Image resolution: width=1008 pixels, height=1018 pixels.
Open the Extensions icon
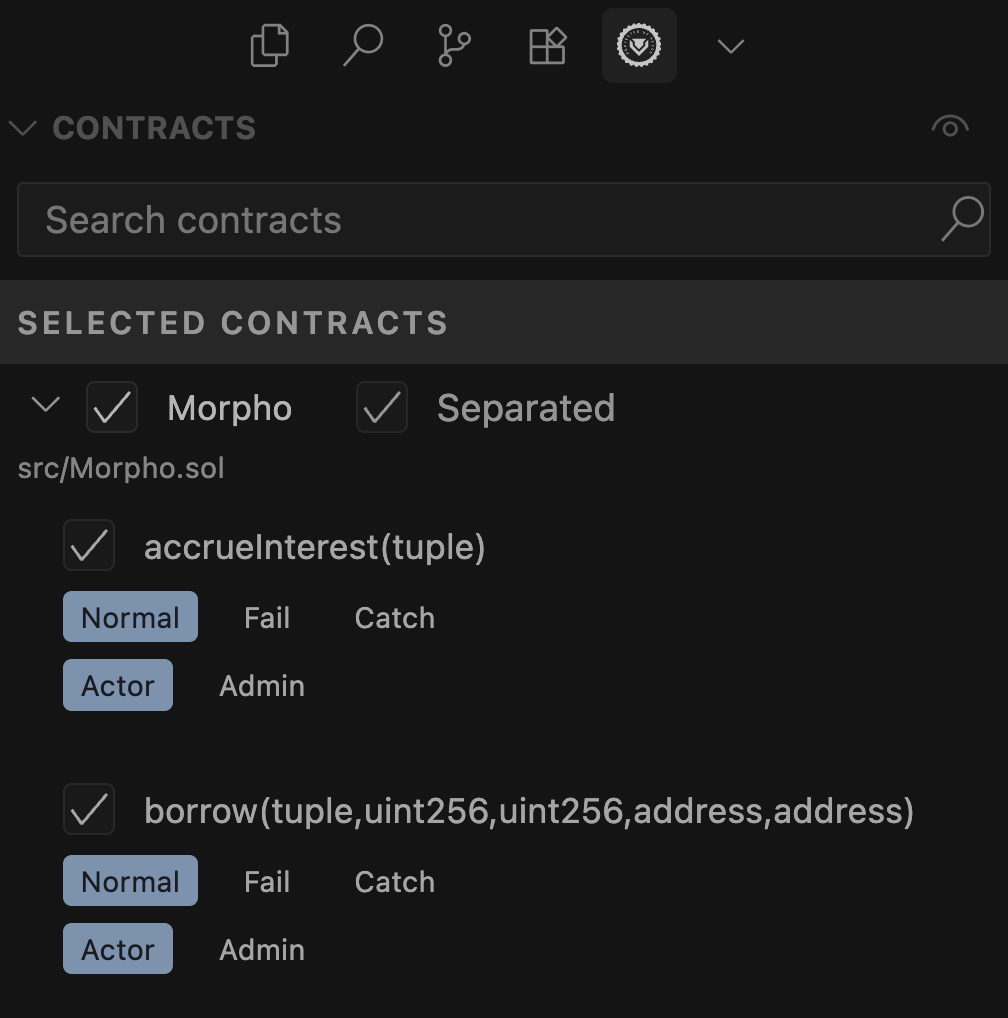(x=548, y=45)
